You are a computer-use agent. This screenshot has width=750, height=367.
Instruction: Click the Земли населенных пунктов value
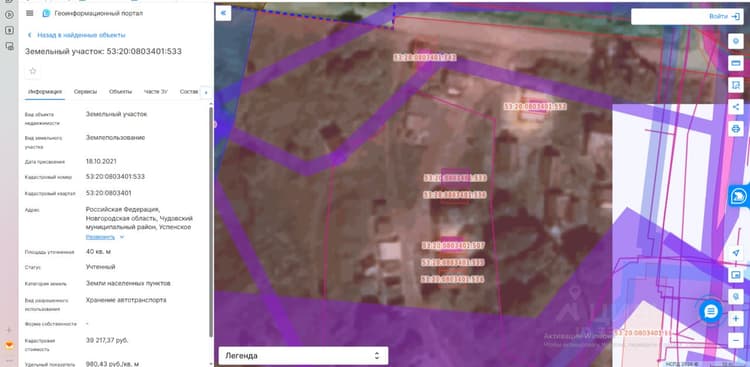tap(128, 283)
